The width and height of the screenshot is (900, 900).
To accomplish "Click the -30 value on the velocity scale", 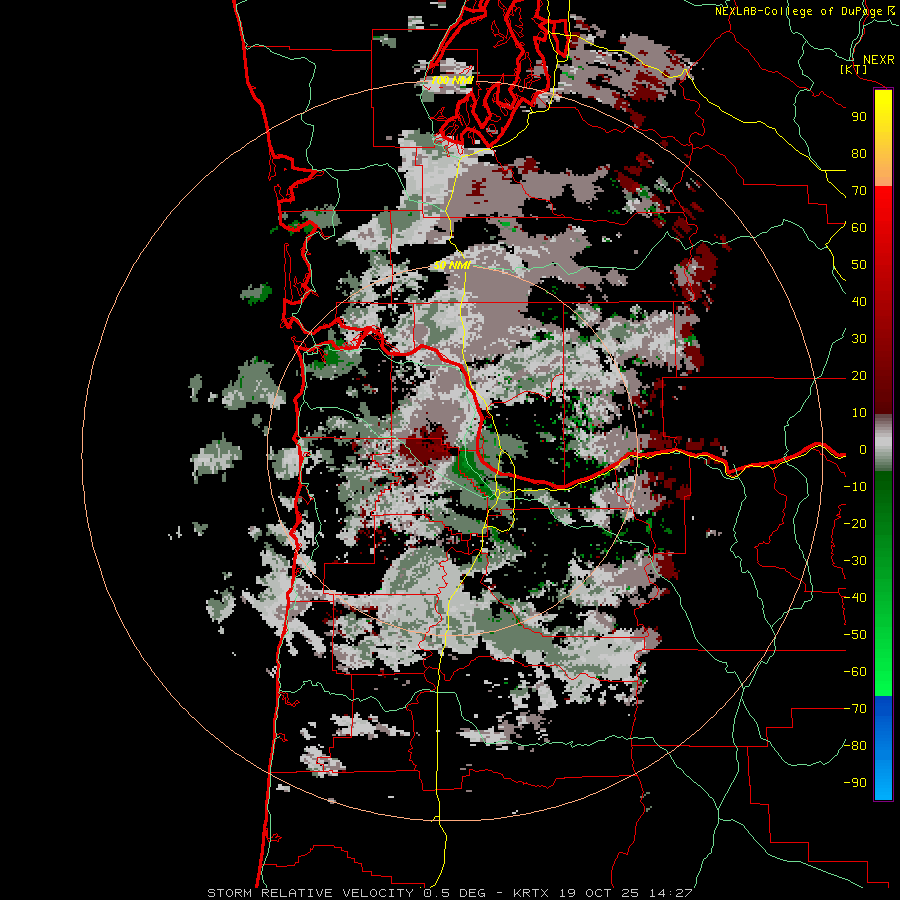I will click(x=855, y=561).
